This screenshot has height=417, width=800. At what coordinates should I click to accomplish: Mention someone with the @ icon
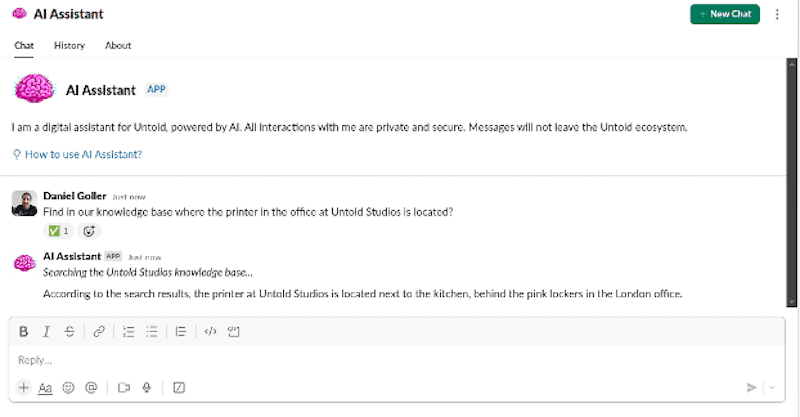[92, 388]
